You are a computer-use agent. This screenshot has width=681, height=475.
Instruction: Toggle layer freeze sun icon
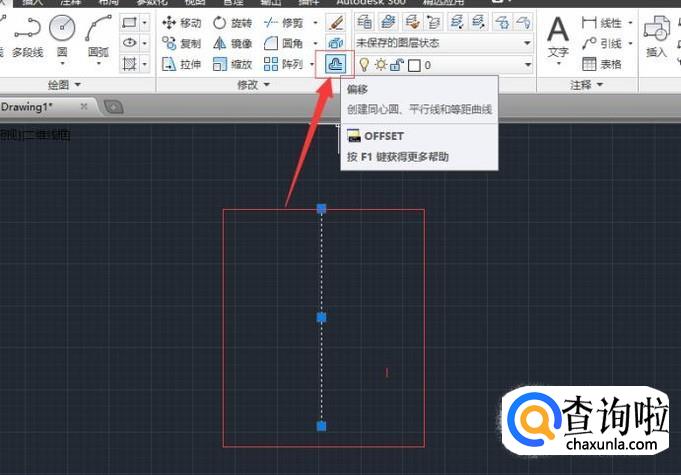[380, 65]
